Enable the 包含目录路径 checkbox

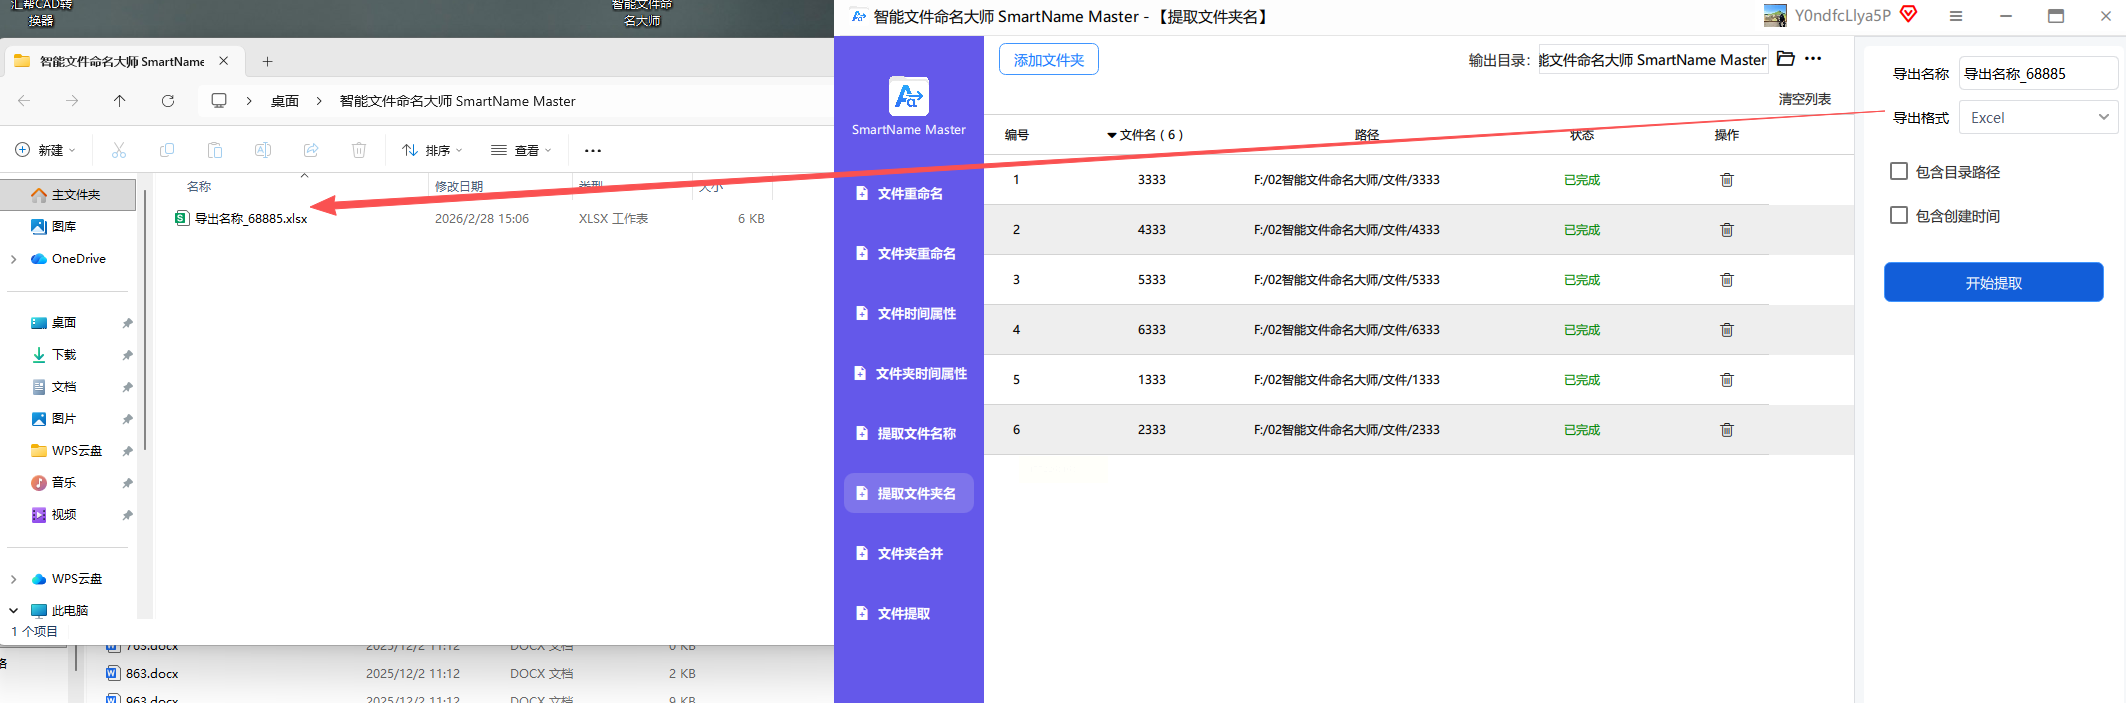[x=1898, y=172]
